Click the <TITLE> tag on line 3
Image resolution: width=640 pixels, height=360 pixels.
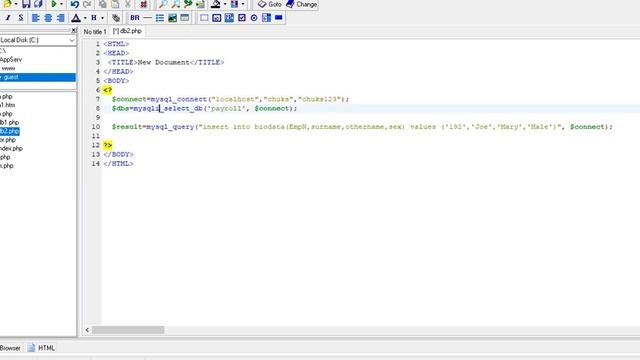122,62
